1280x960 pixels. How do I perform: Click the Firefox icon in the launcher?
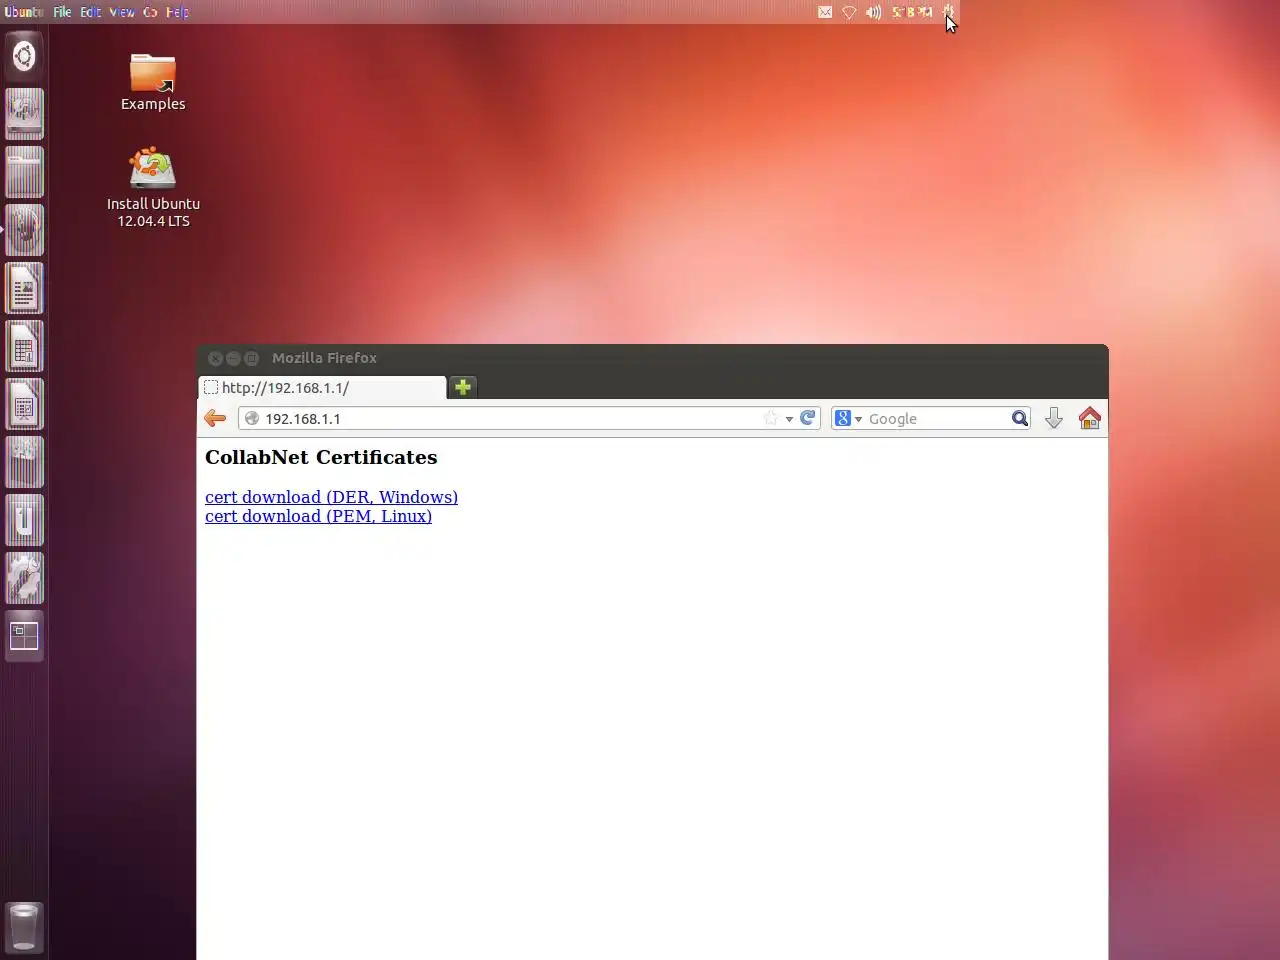24,229
